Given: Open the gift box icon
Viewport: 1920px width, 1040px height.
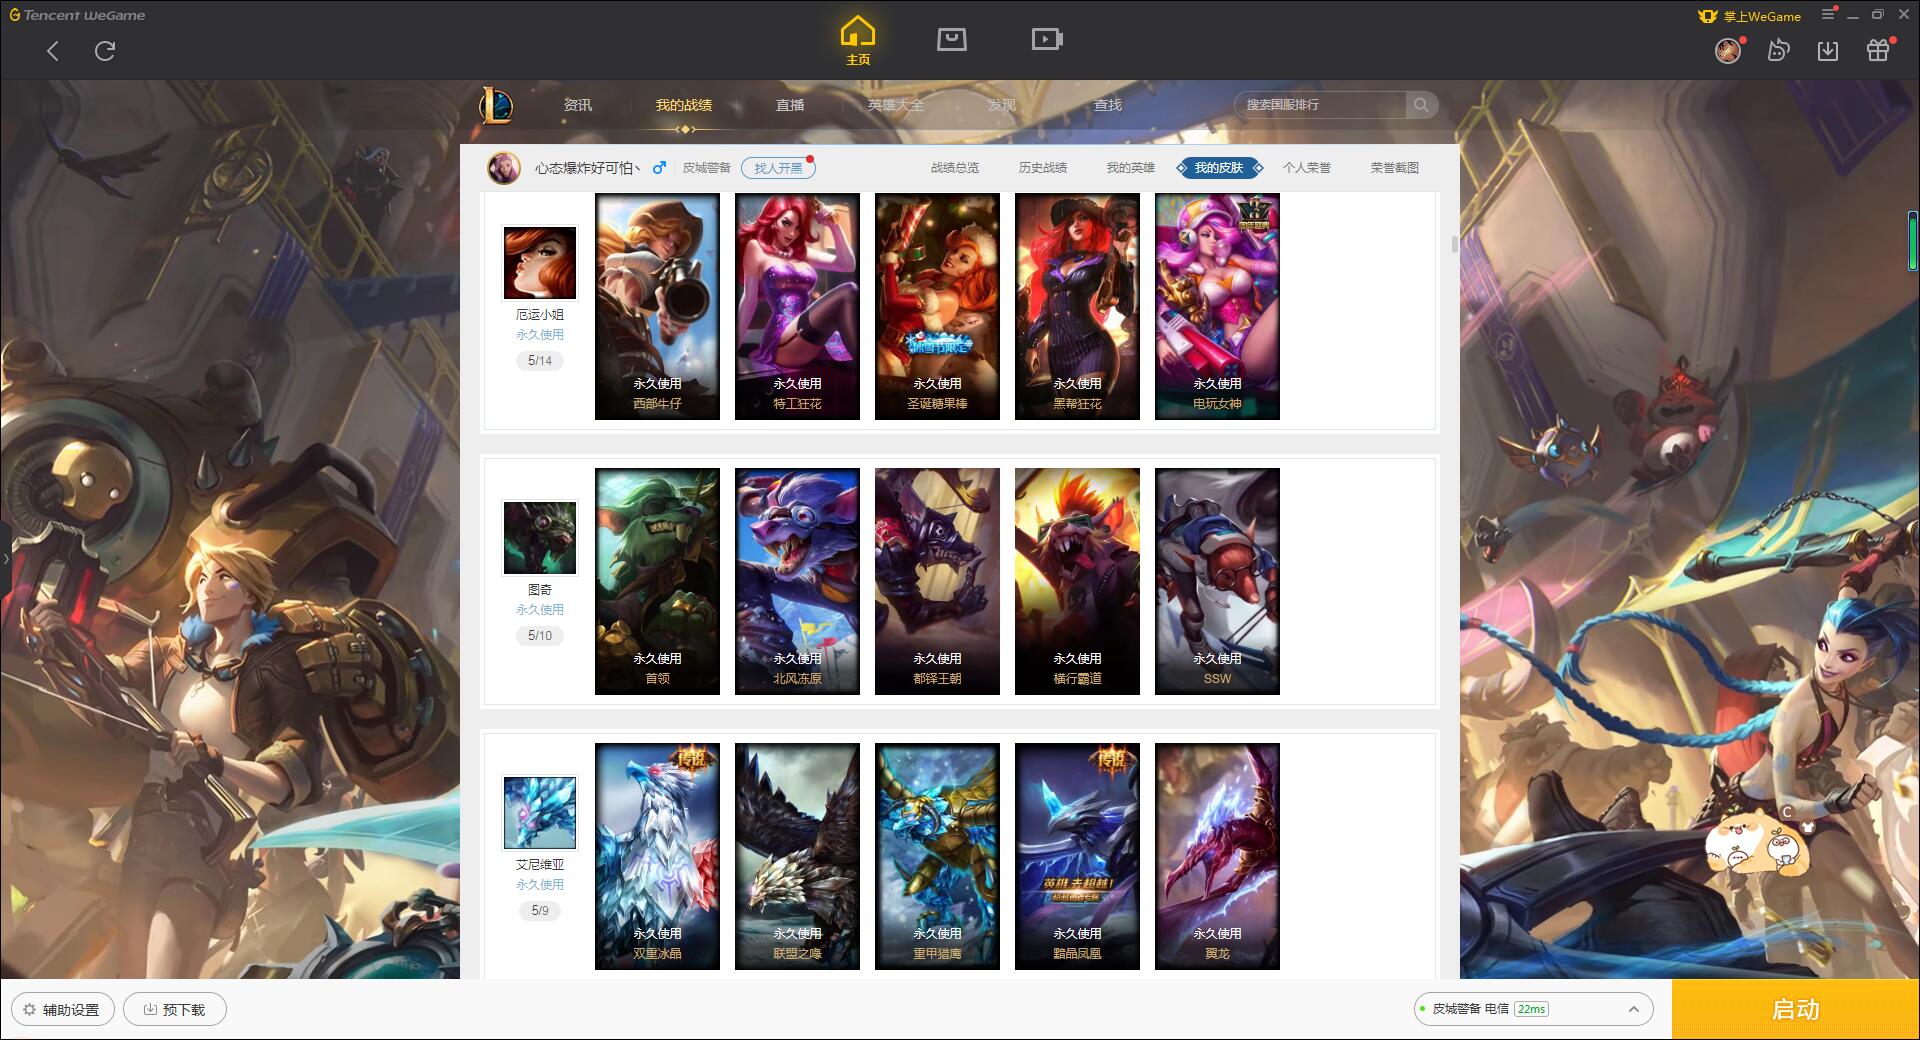Looking at the screenshot, I should 1878,50.
